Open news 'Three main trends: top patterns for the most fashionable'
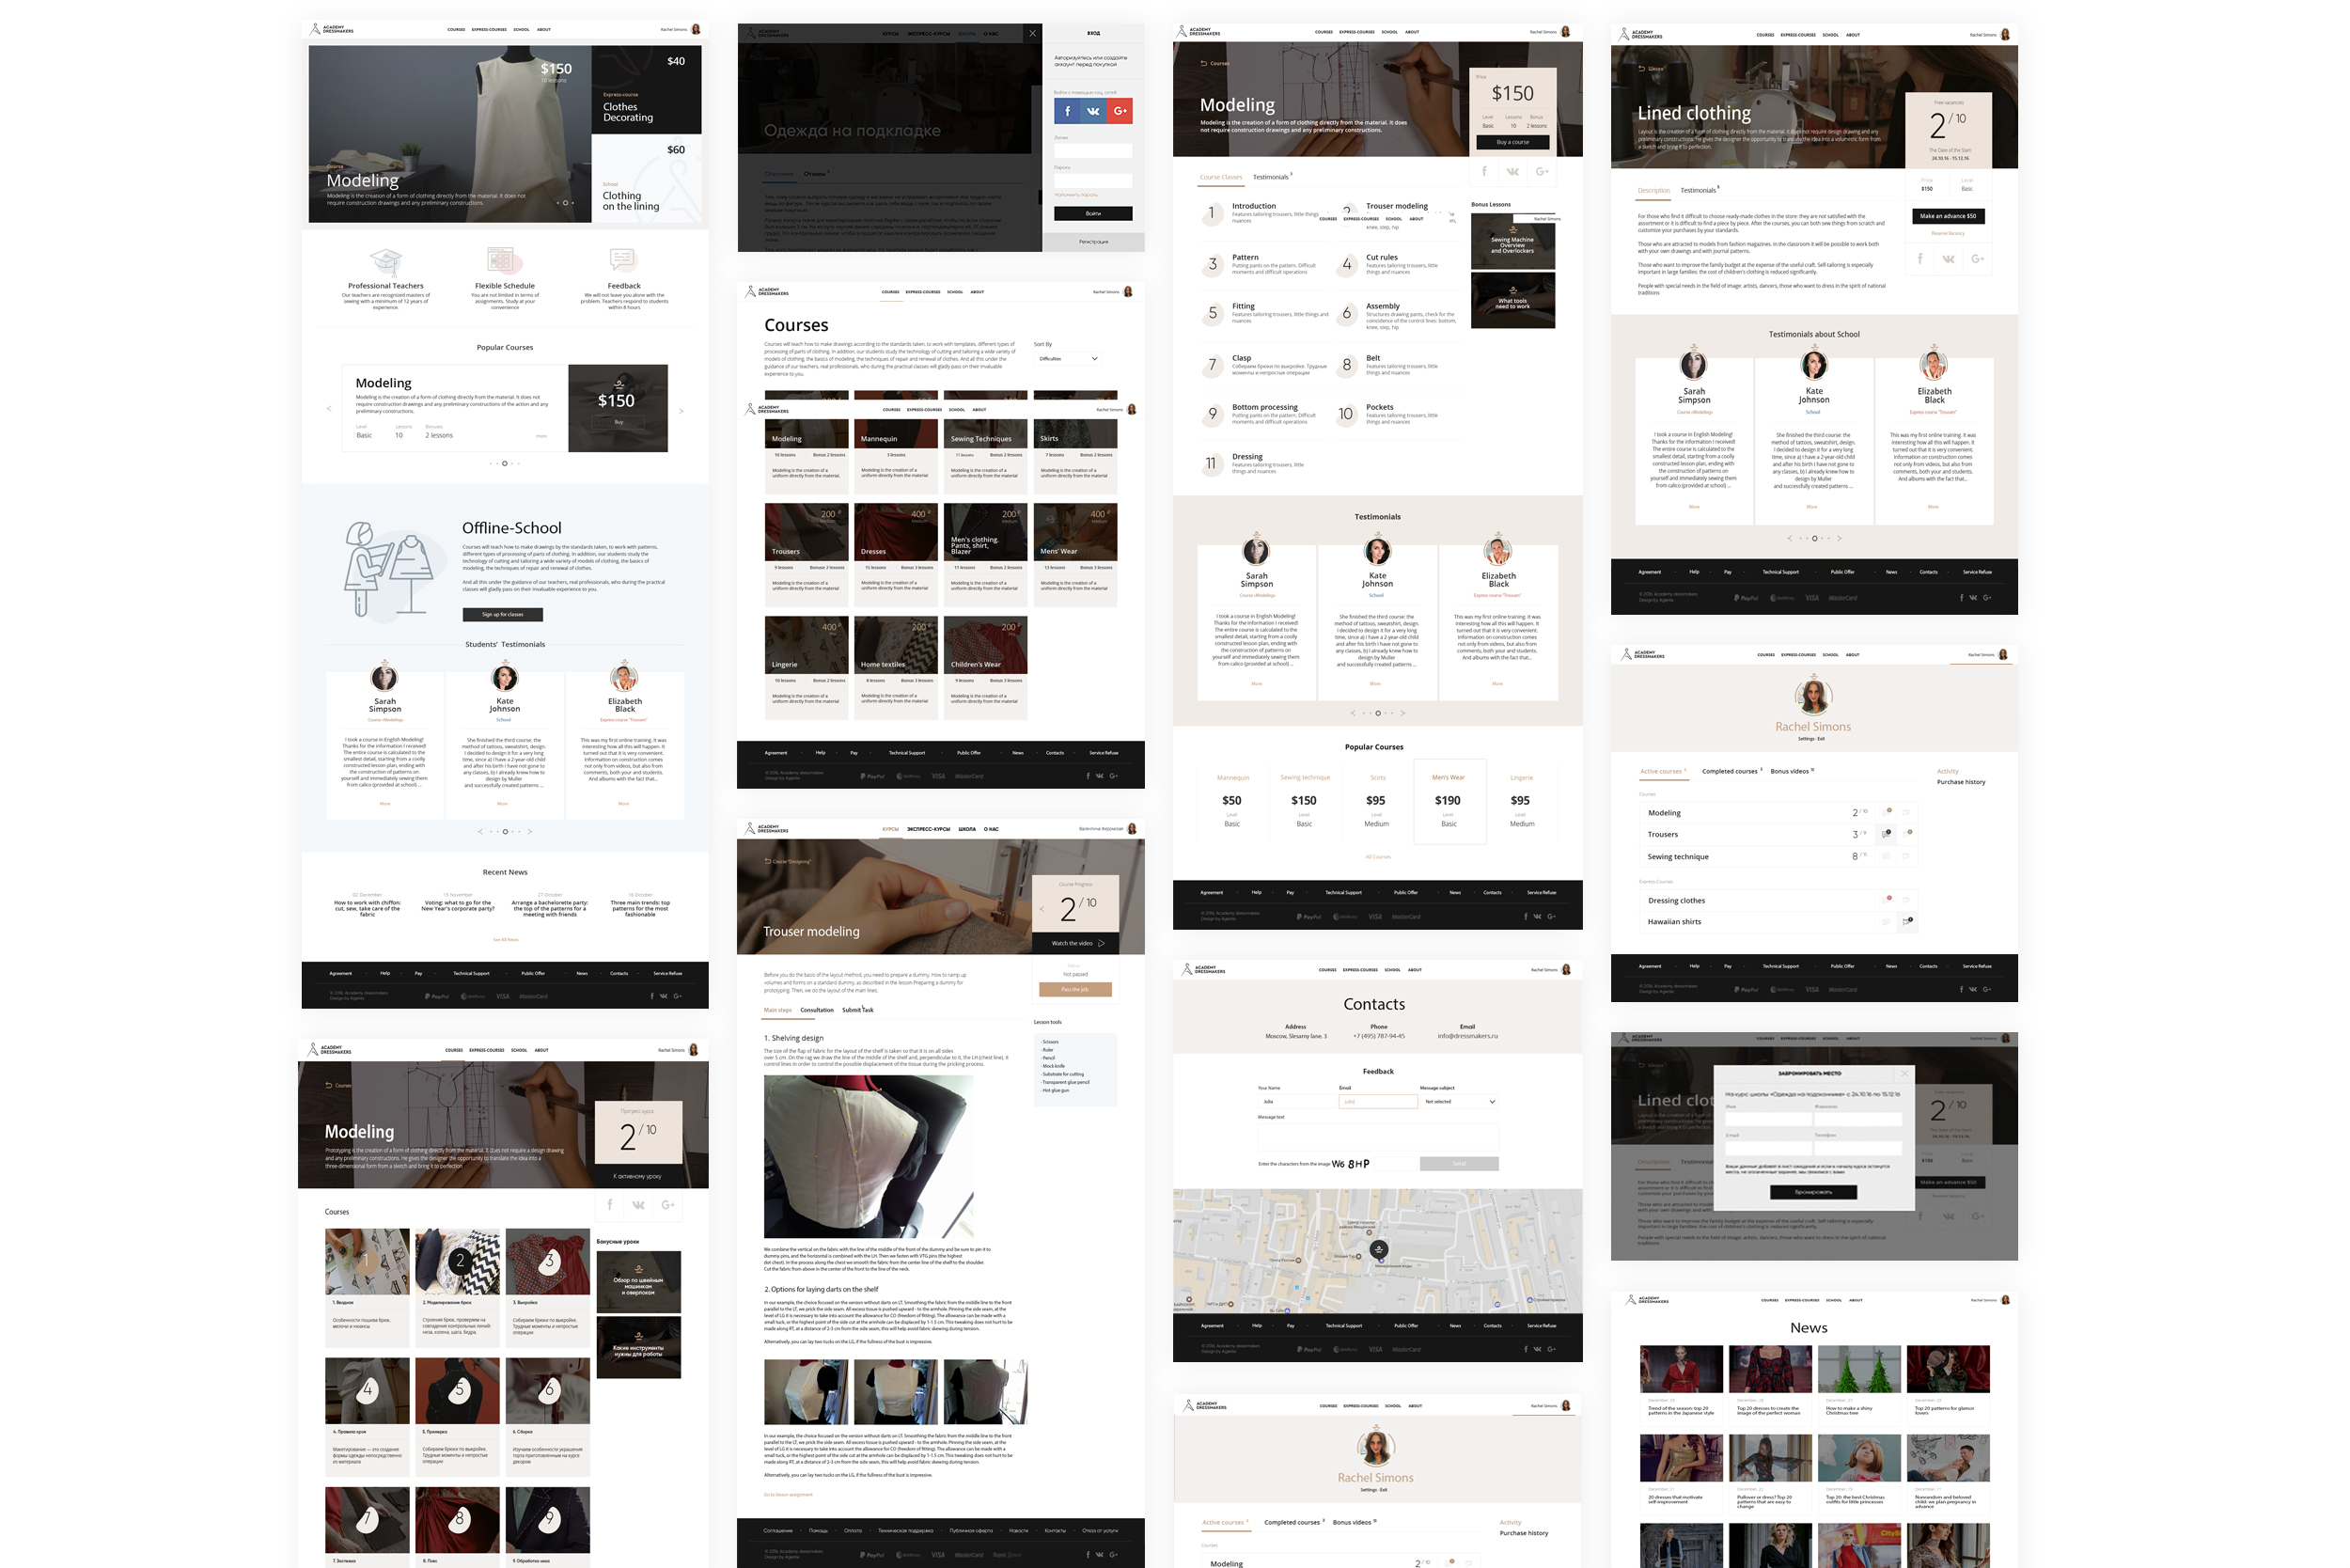Screen dimensions: 2350x1568 click(640, 907)
